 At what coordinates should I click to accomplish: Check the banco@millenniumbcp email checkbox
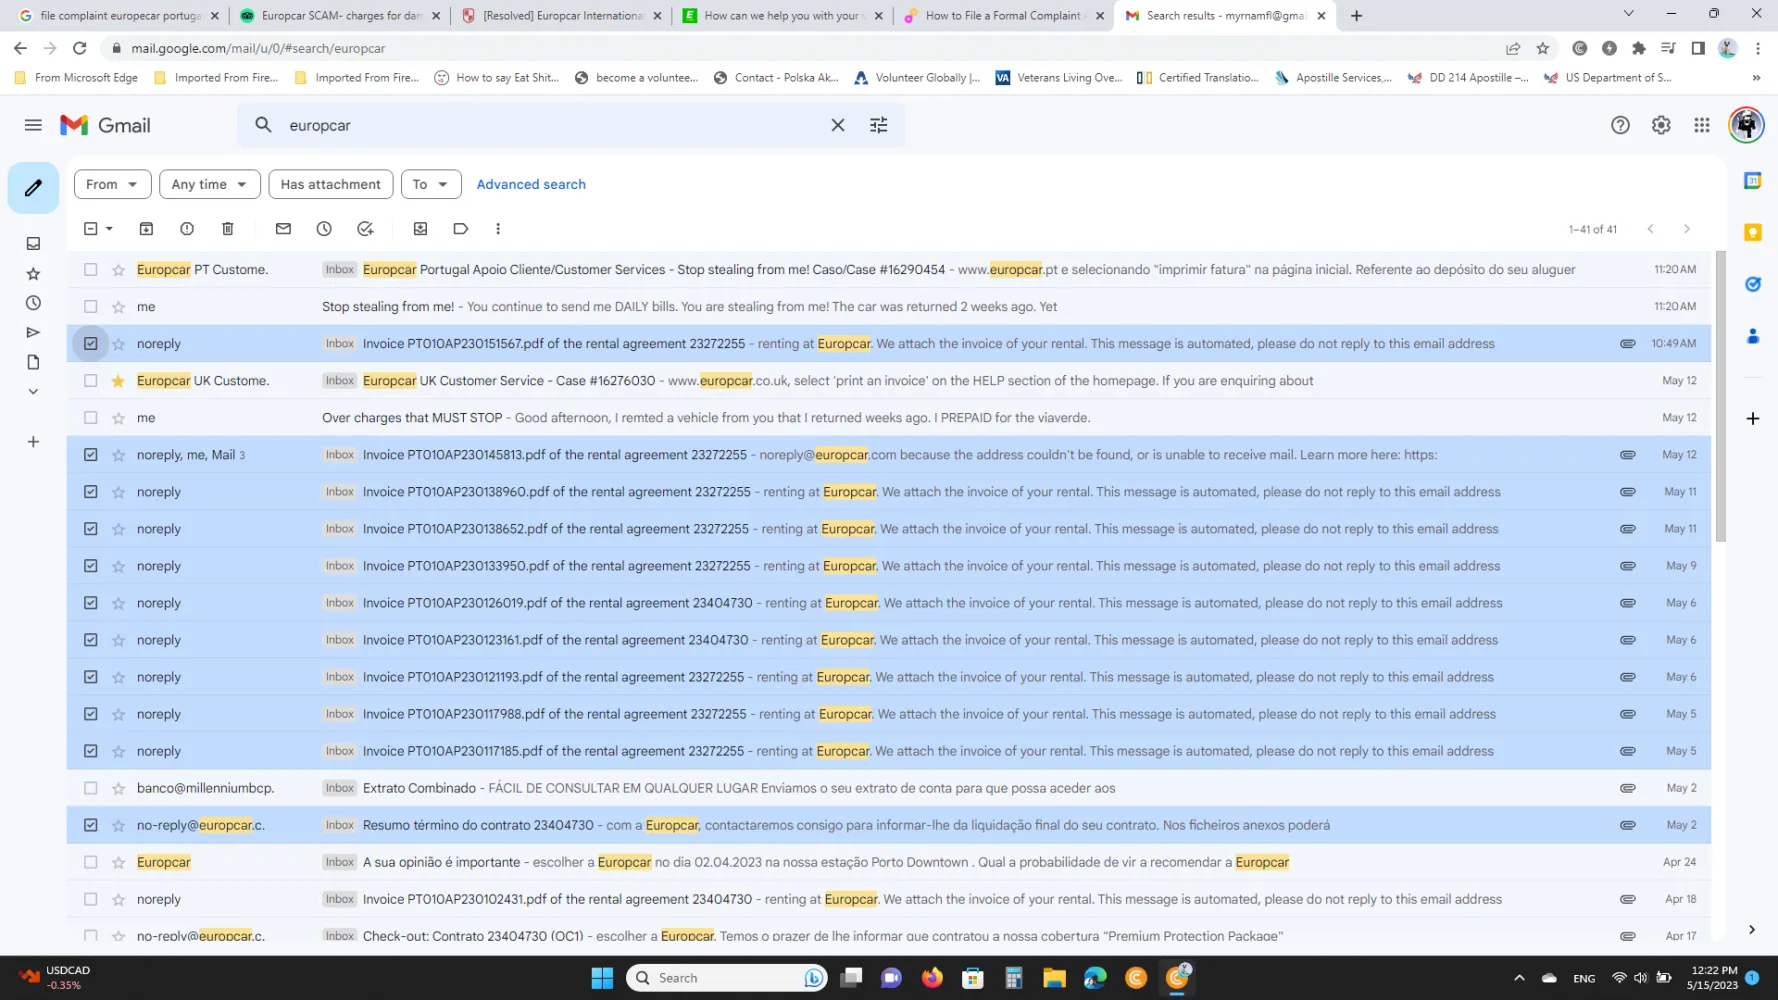[91, 788]
